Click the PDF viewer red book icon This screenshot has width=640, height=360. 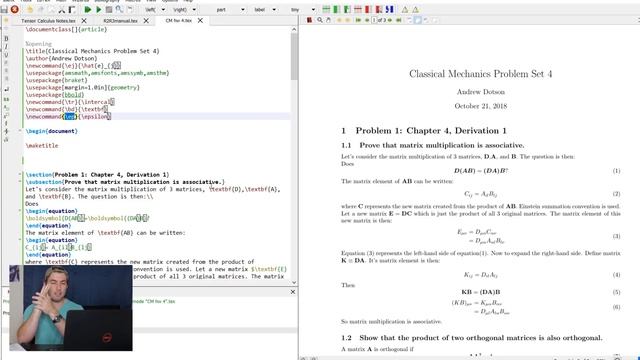coord(309,20)
